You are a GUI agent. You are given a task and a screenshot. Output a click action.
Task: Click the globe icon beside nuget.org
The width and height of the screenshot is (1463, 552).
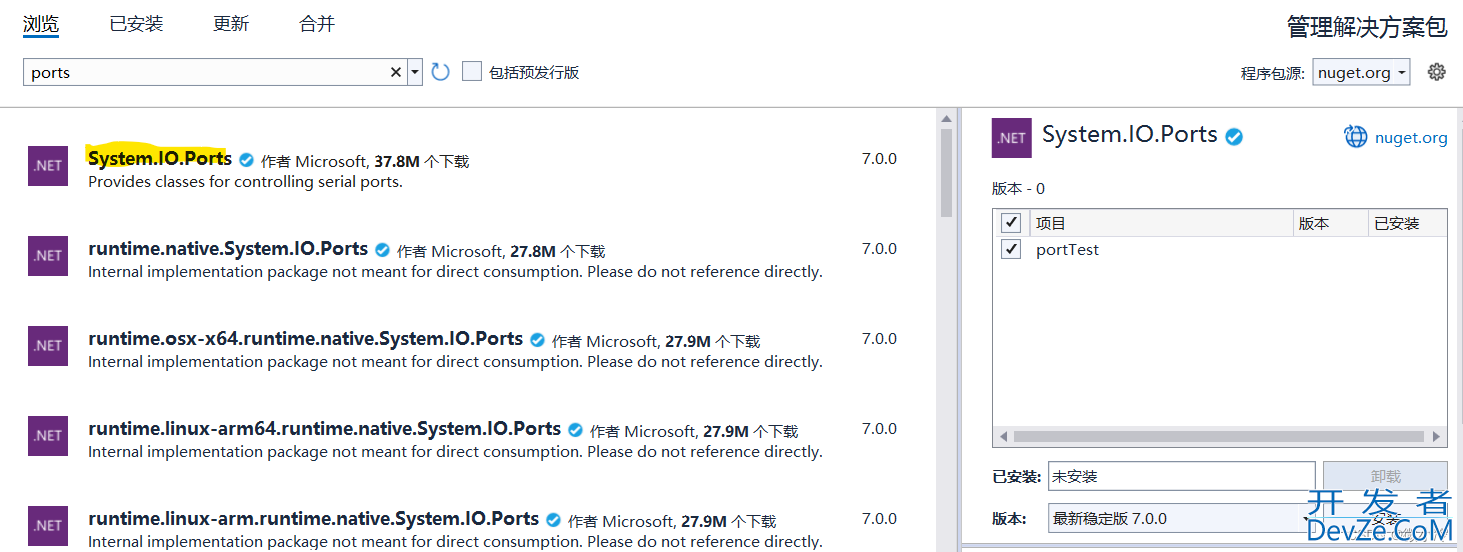click(x=1355, y=137)
